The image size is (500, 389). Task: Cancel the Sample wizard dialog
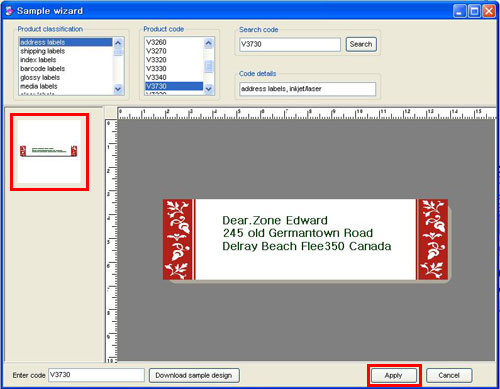449,376
